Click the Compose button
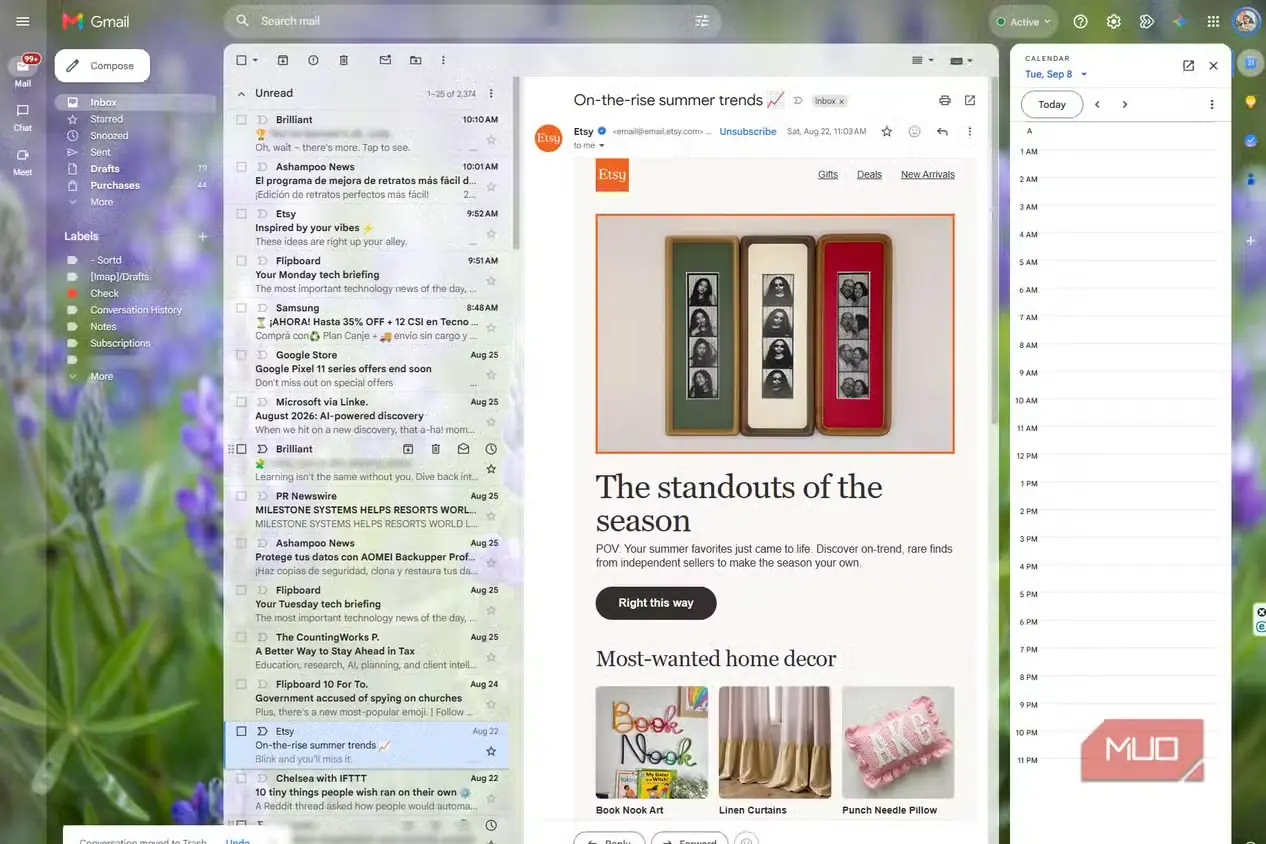The width and height of the screenshot is (1266, 844). pyautogui.click(x=102, y=66)
